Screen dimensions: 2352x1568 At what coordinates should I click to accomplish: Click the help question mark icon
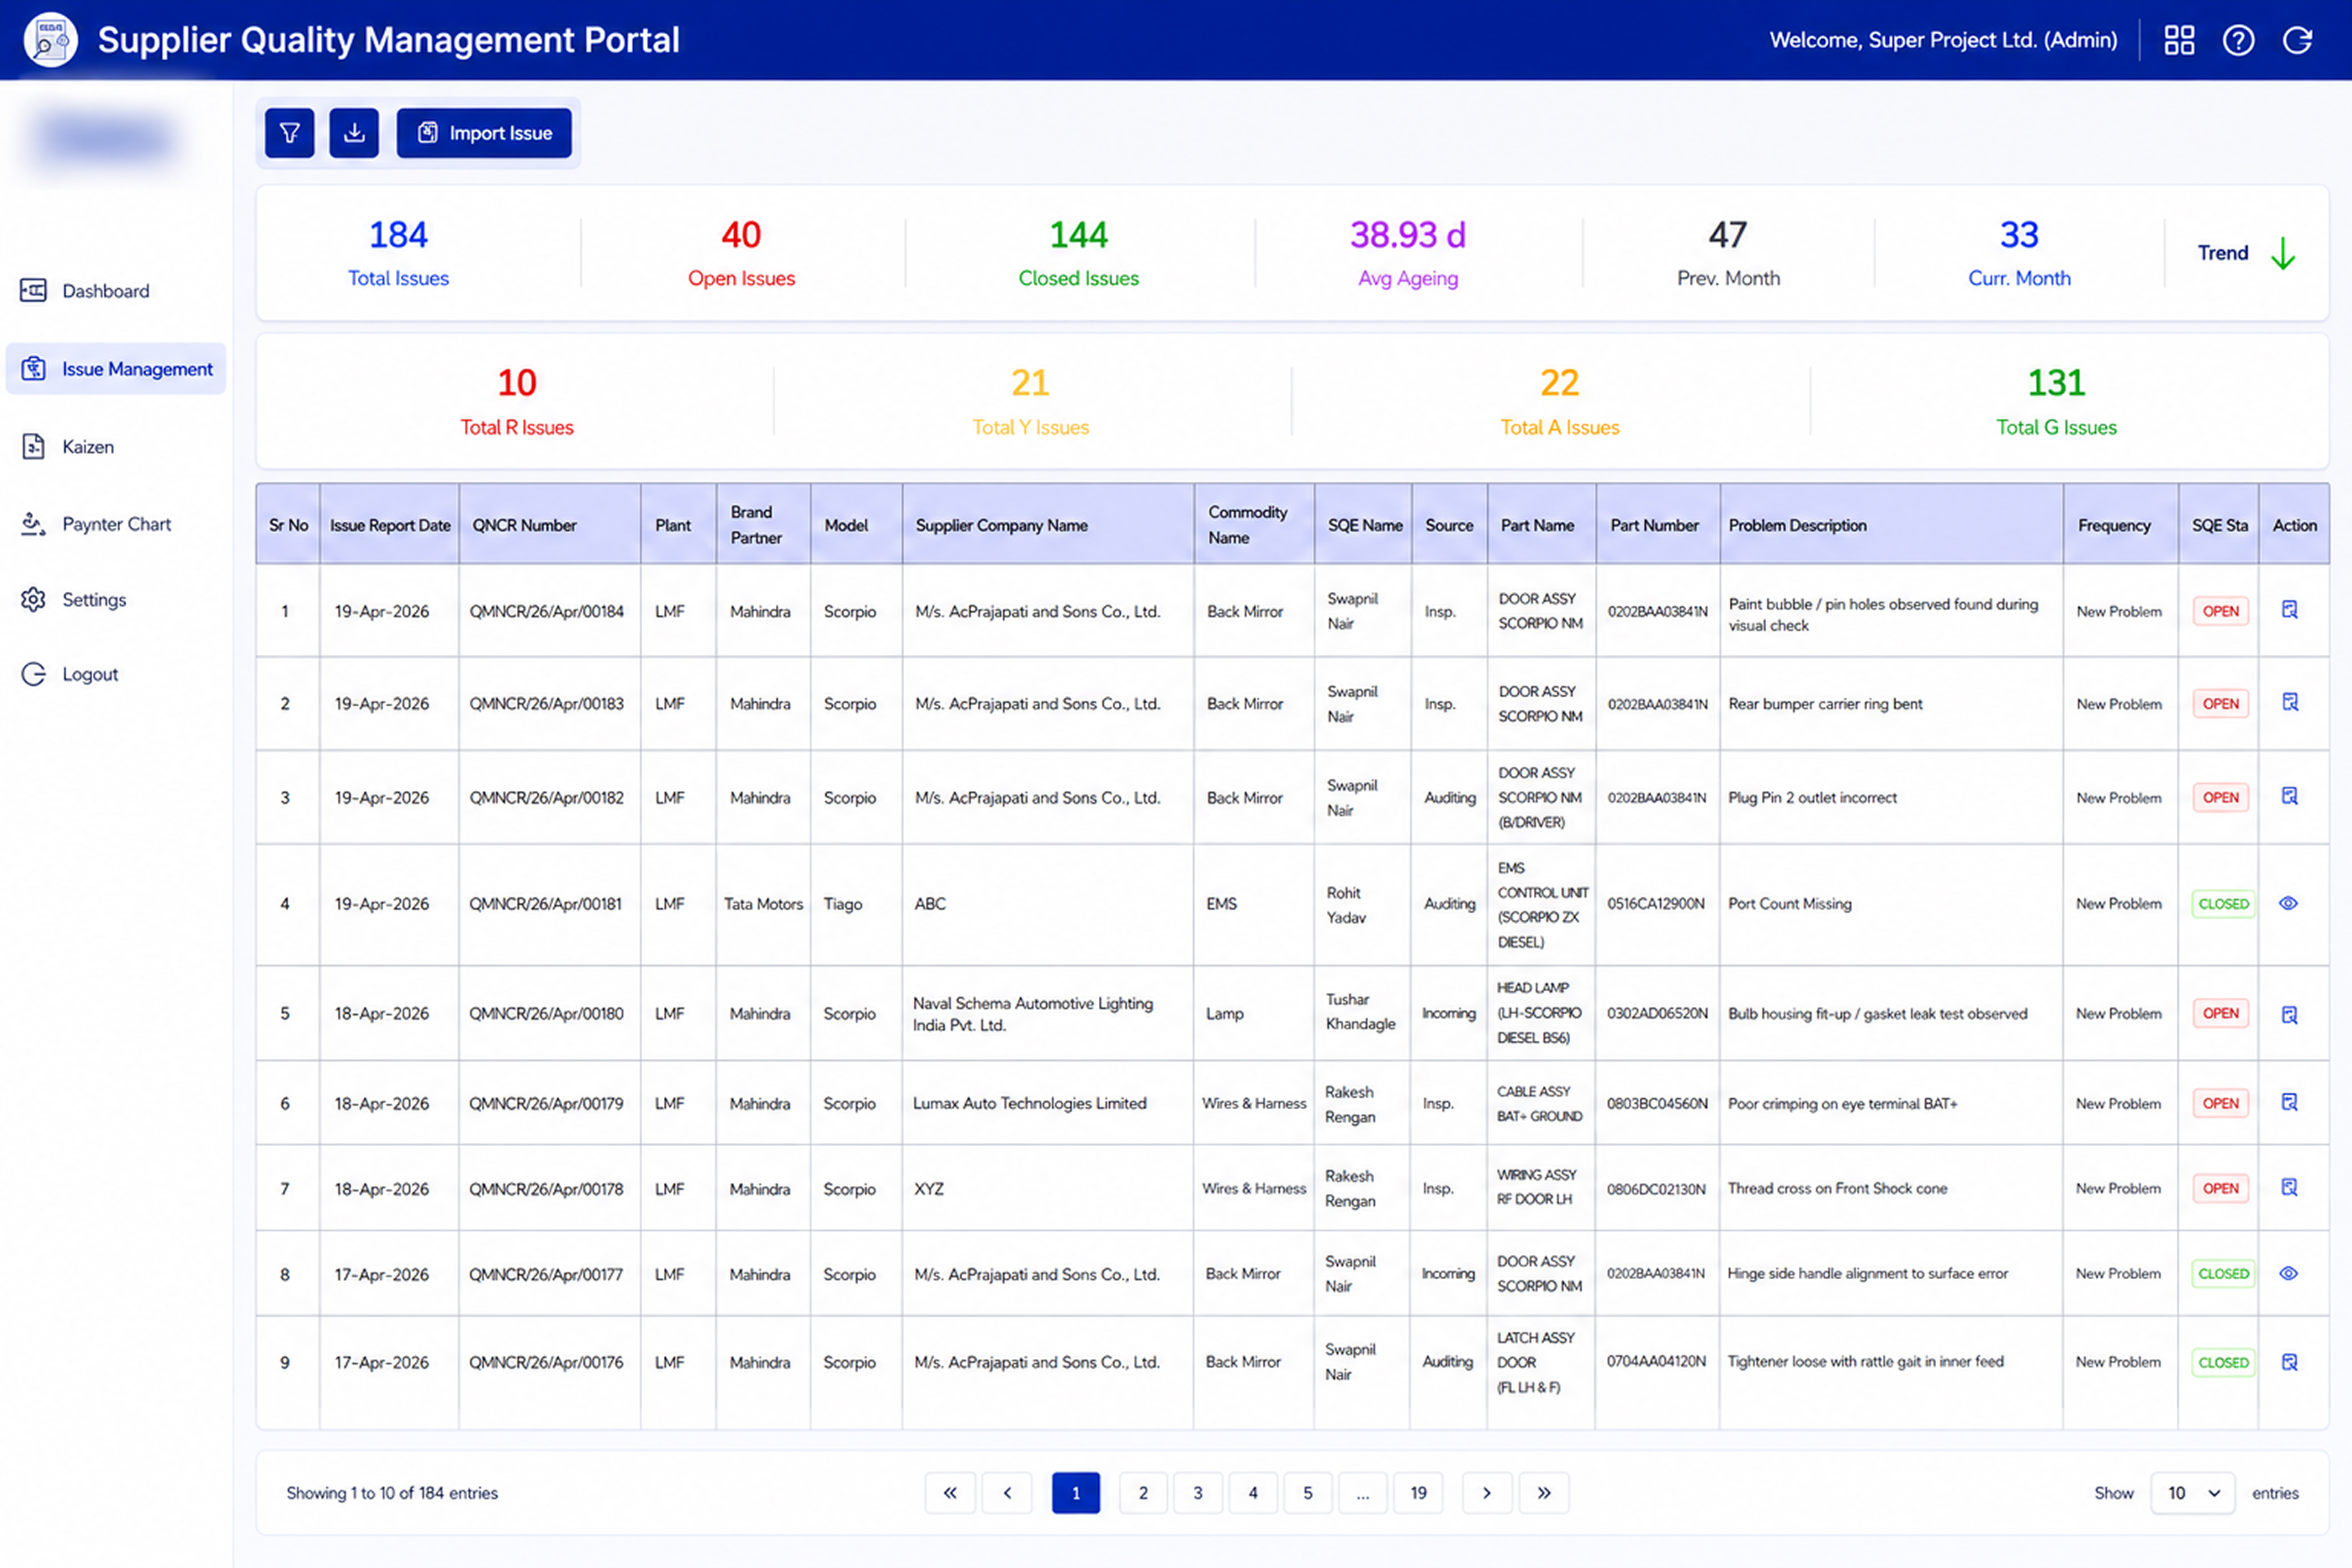tap(2238, 40)
